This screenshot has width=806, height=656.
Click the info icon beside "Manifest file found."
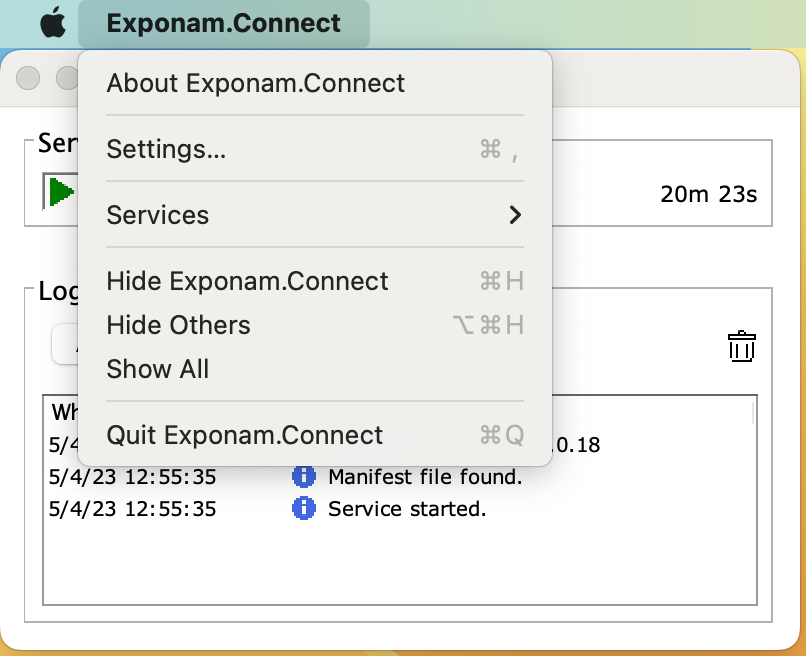[303, 477]
